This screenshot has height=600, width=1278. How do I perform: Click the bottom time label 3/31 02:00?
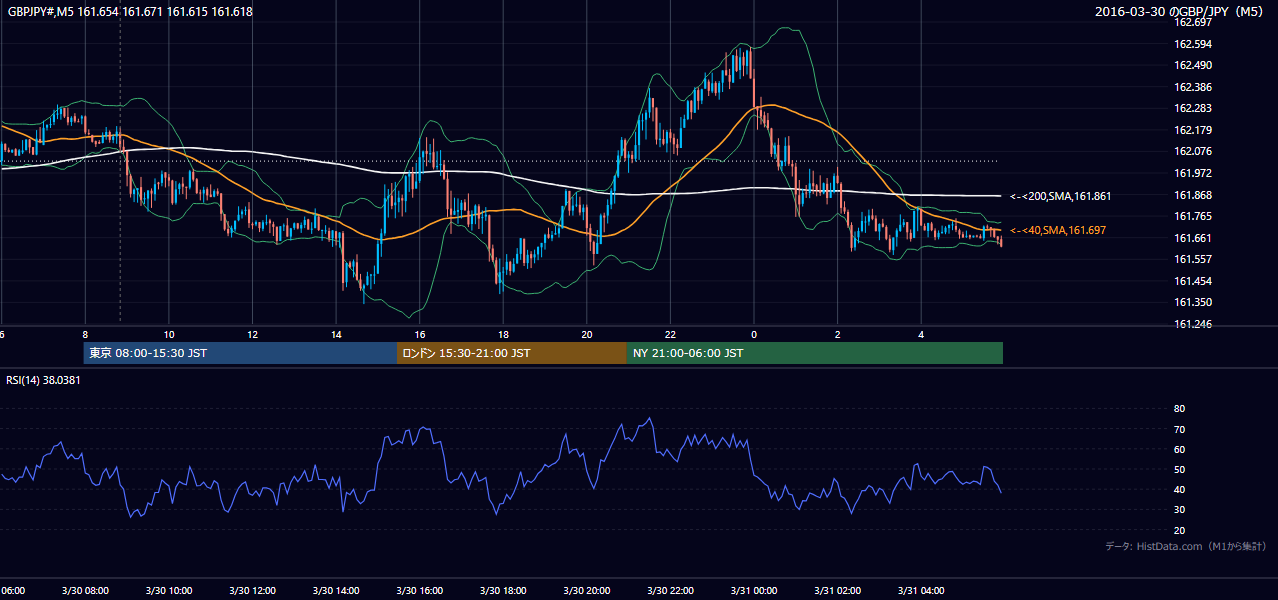pyautogui.click(x=837, y=591)
